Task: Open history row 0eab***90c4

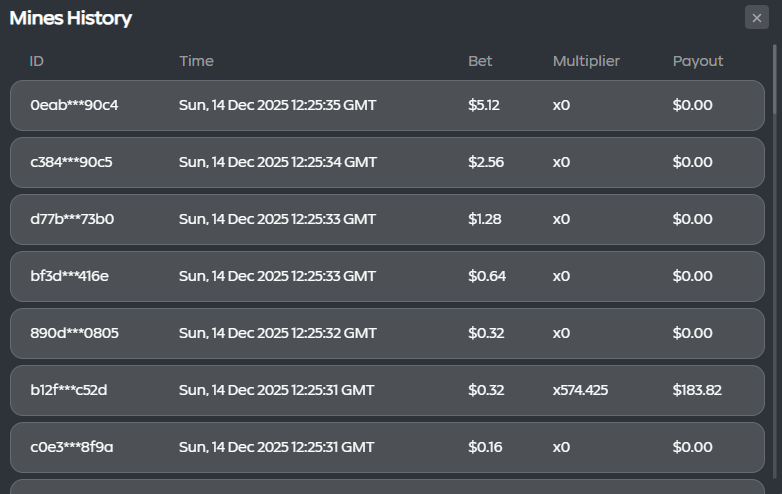Action: (x=387, y=105)
